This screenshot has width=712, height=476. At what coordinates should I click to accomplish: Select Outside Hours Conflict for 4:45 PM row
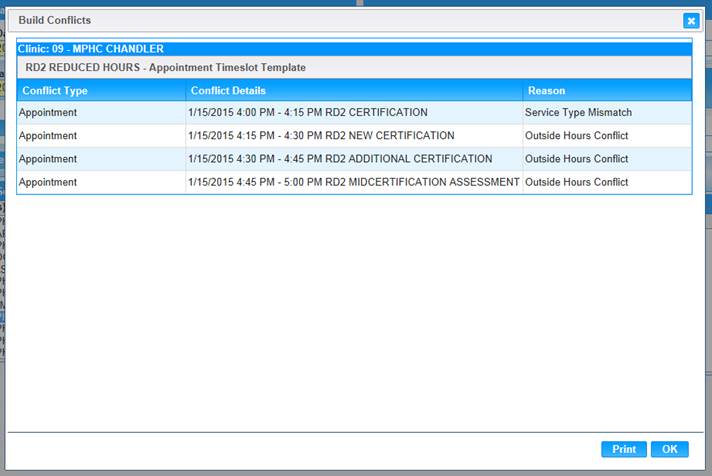[x=608, y=182]
